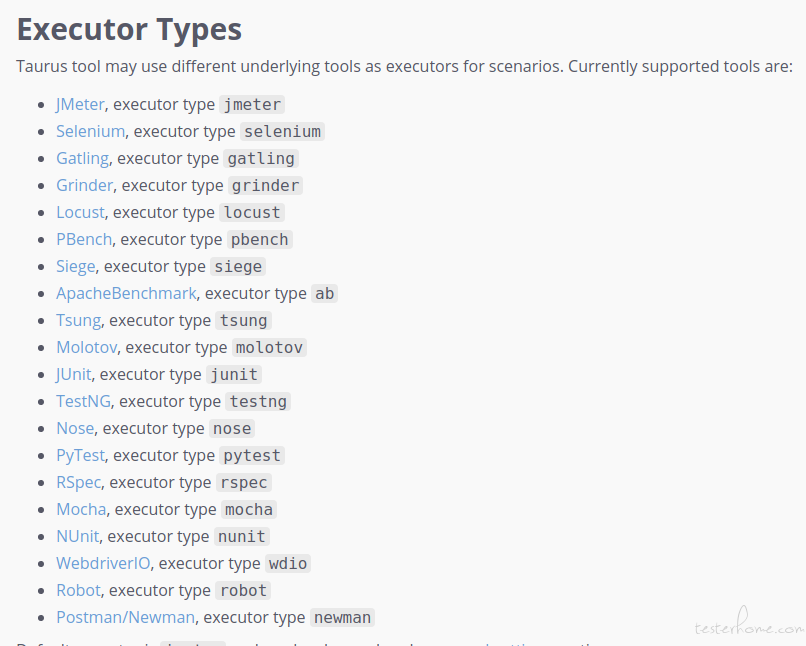Follow the NUnit link
Image resolution: width=806 pixels, height=646 pixels.
pos(78,536)
